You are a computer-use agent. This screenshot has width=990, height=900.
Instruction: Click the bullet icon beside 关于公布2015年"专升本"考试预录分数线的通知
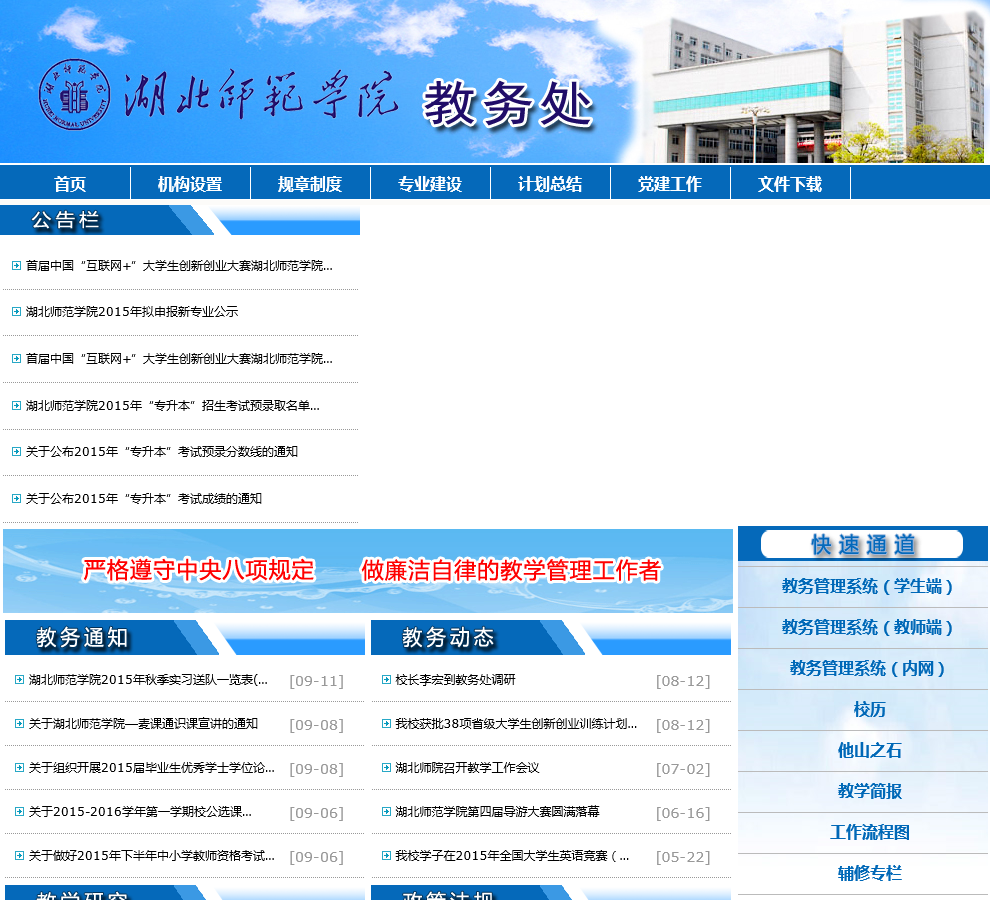coord(16,452)
